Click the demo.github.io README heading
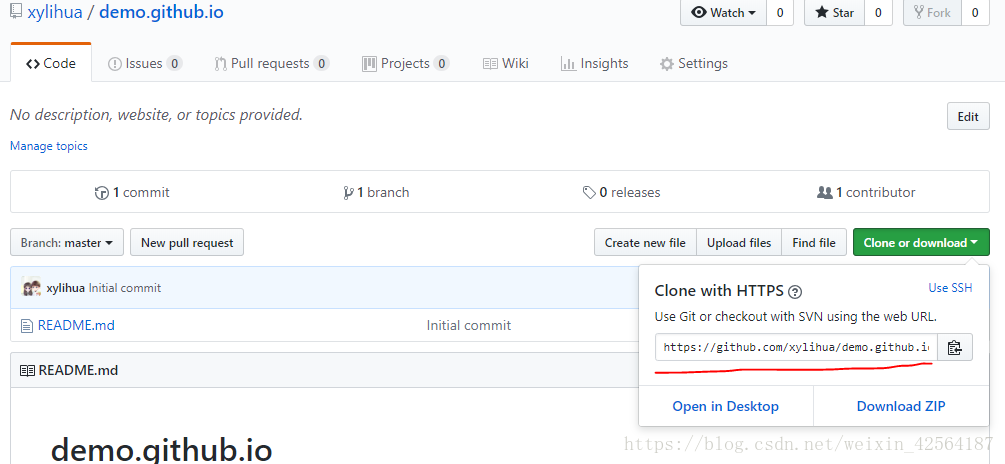1005x464 pixels. (x=162, y=449)
